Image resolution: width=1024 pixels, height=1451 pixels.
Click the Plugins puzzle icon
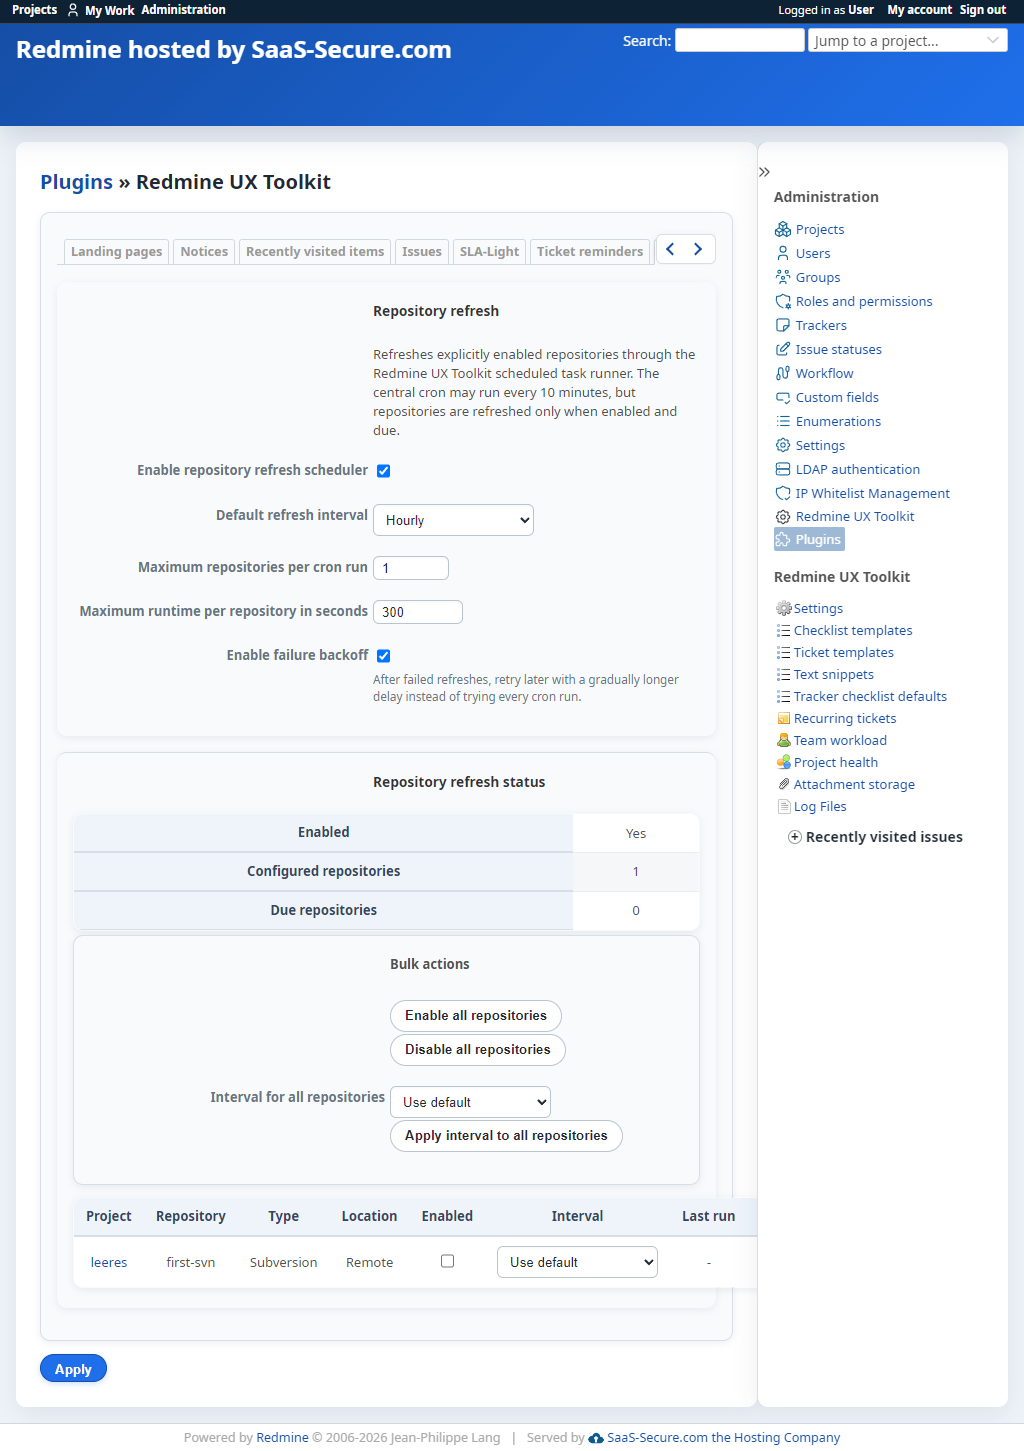[783, 540]
